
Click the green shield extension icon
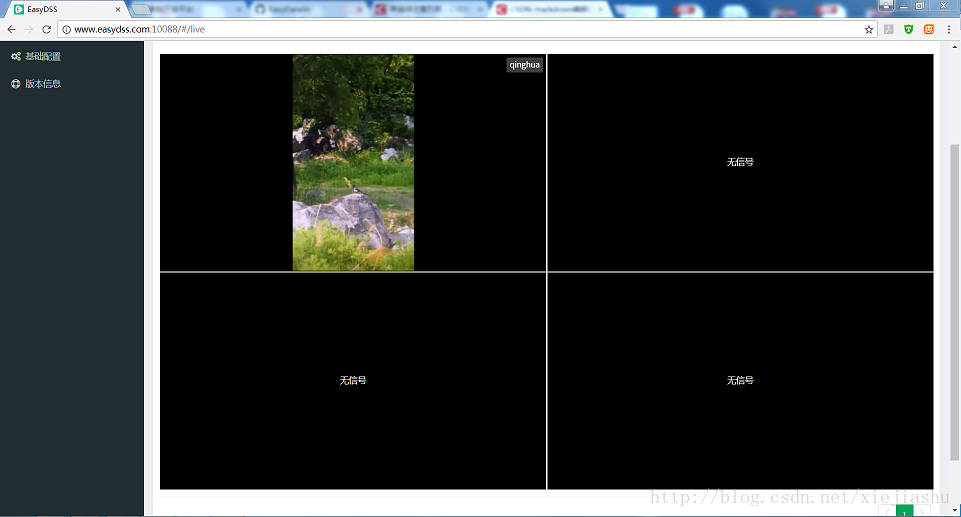point(909,29)
